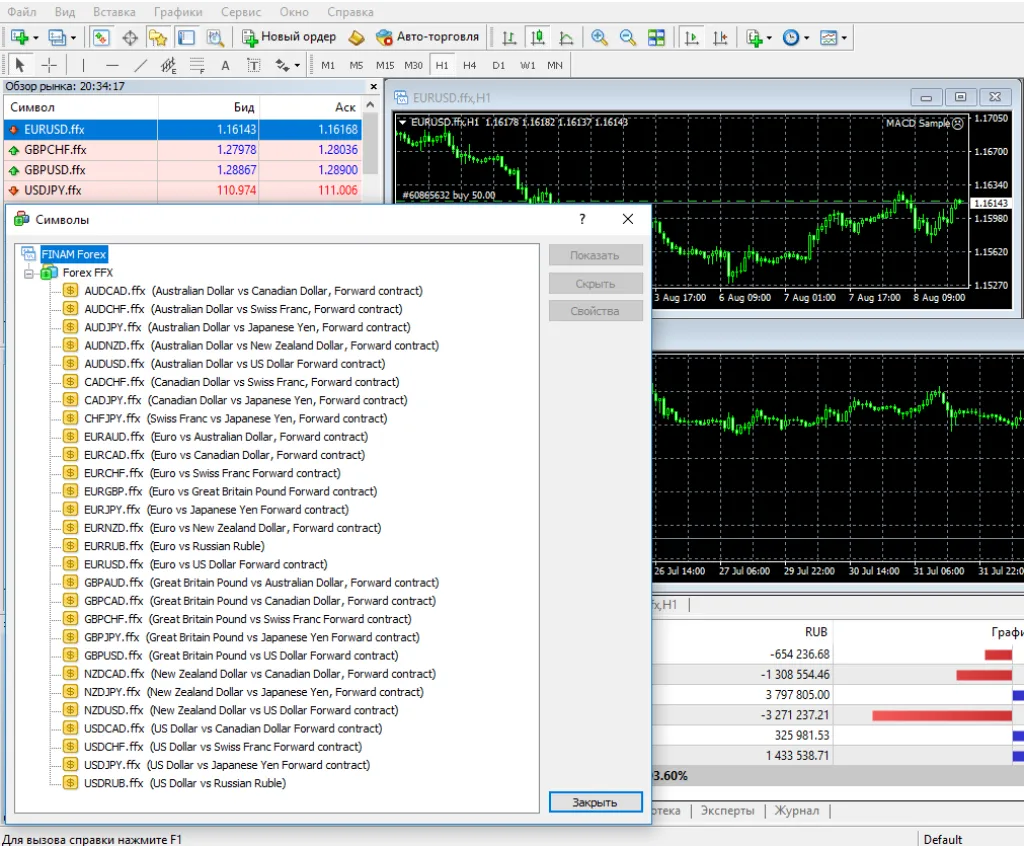Select the H4 timeframe
Viewport: 1024px width, 846px height.
469,65
